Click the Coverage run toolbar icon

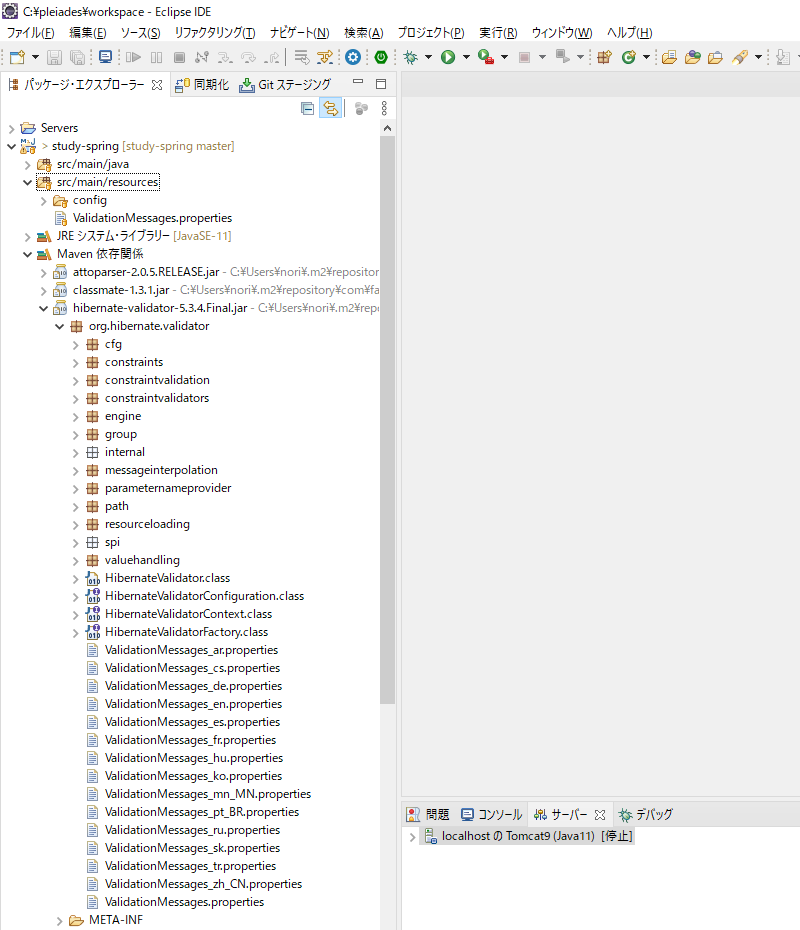point(486,57)
